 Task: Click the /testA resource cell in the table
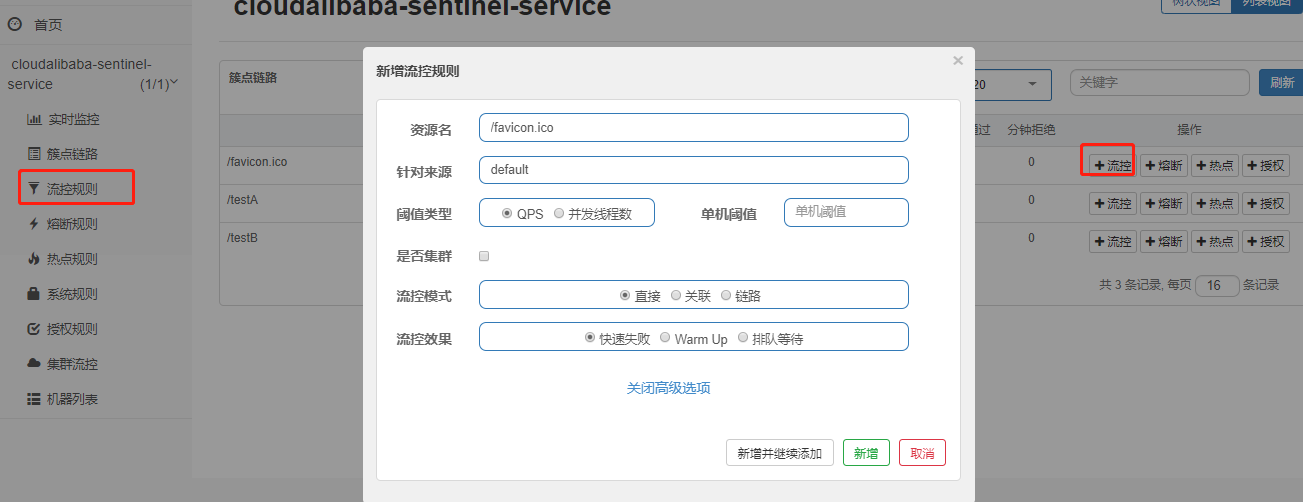pos(243,200)
